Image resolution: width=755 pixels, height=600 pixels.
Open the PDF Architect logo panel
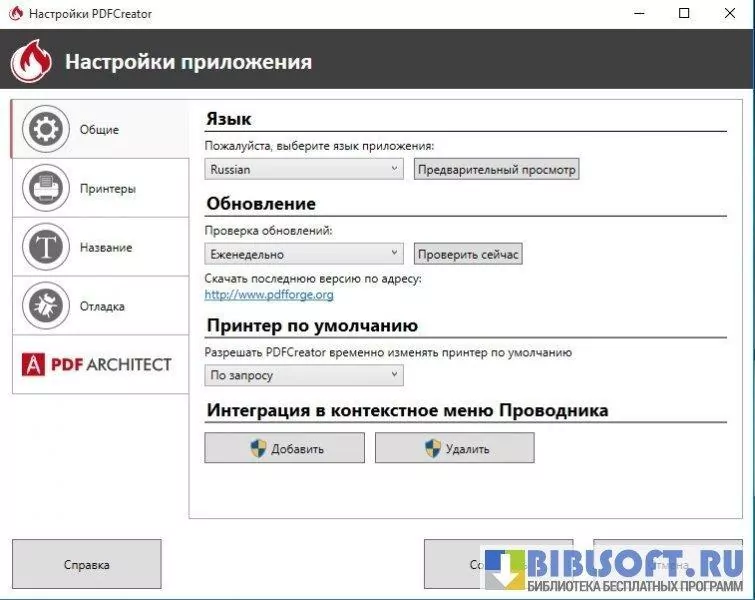[x=99, y=364]
